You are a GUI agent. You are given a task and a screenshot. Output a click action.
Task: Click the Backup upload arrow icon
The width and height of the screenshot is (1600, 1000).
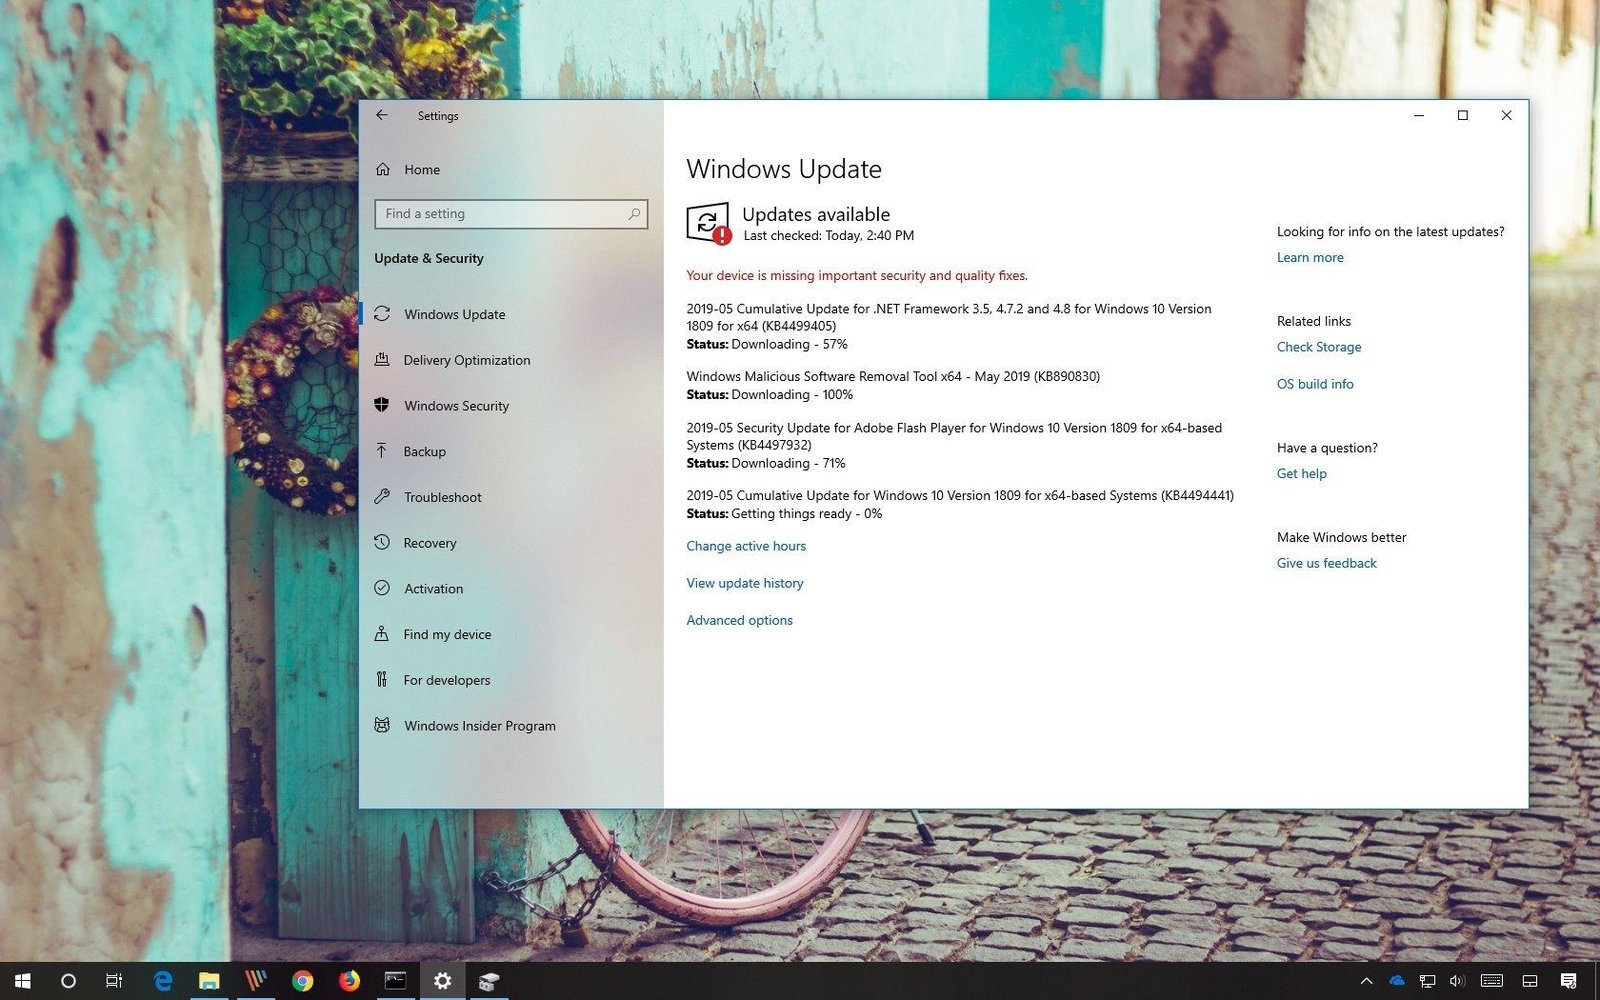pyautogui.click(x=382, y=451)
